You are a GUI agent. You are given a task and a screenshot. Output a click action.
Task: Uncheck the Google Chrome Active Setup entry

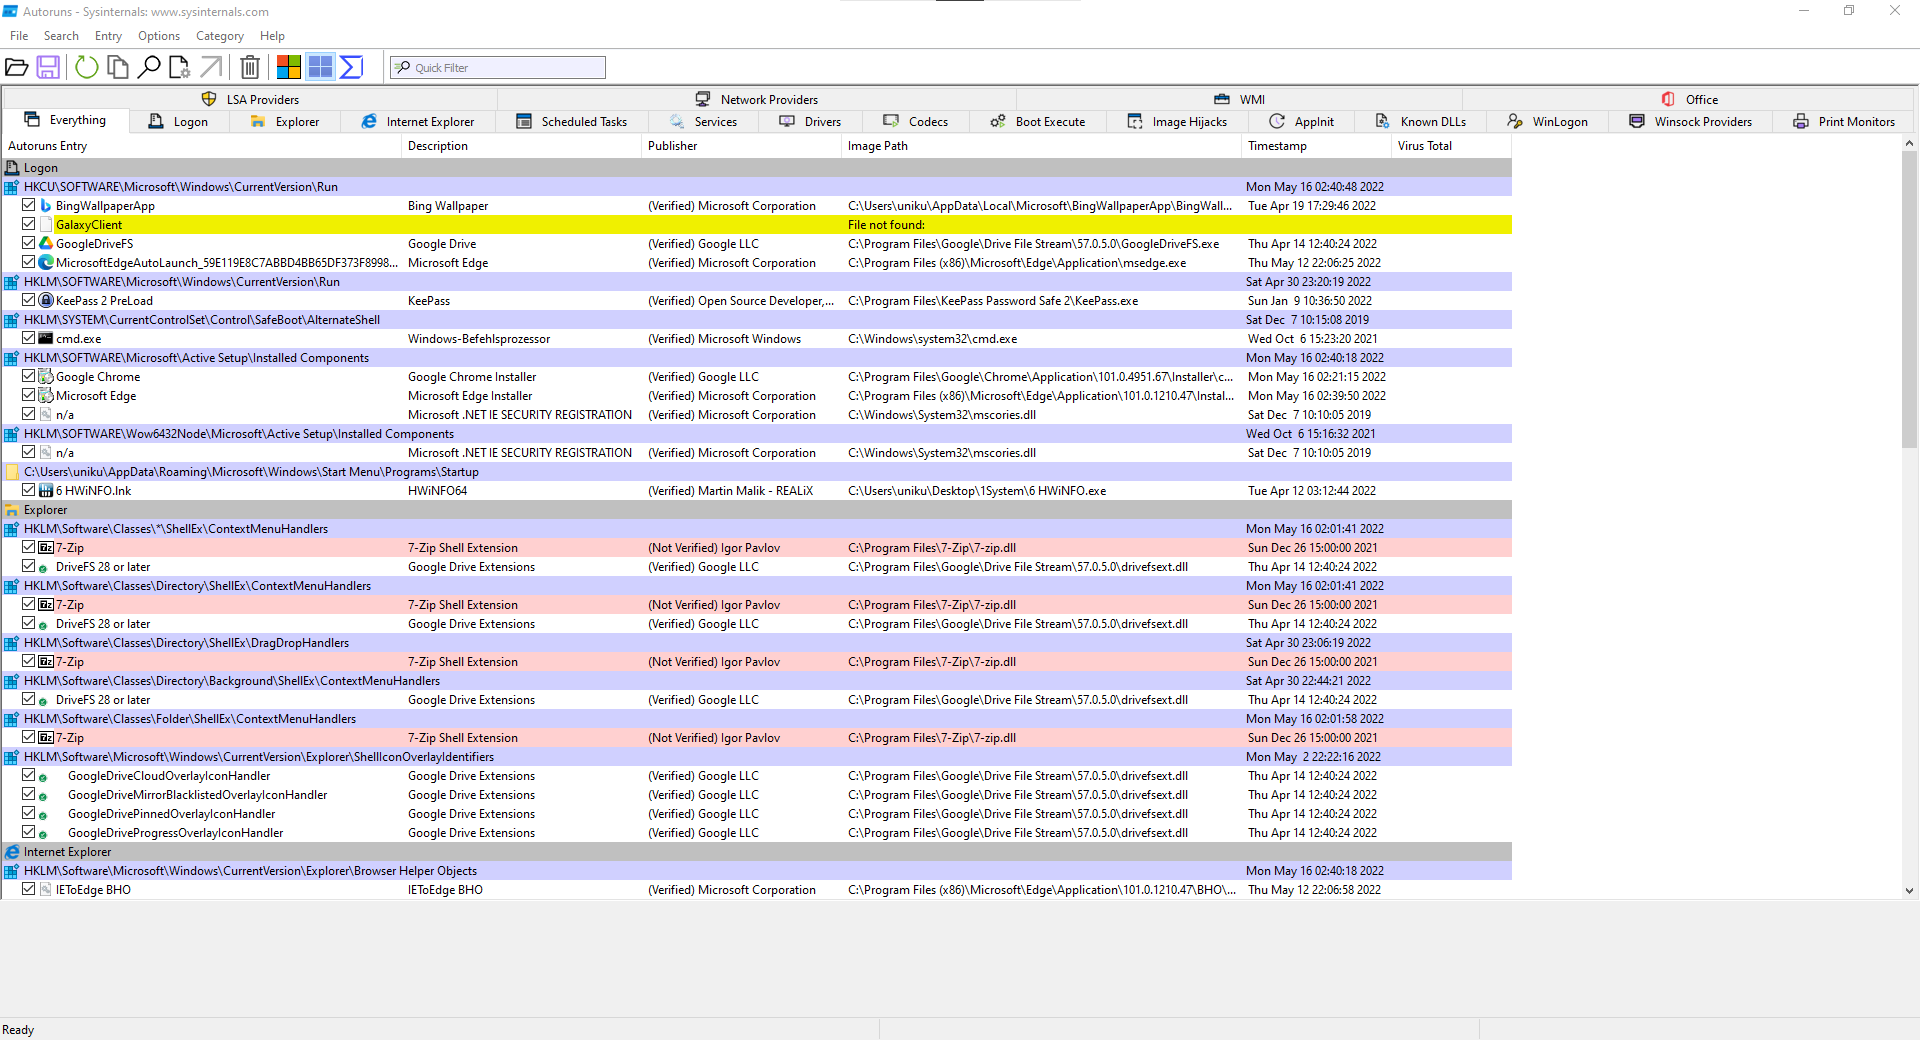(x=29, y=376)
